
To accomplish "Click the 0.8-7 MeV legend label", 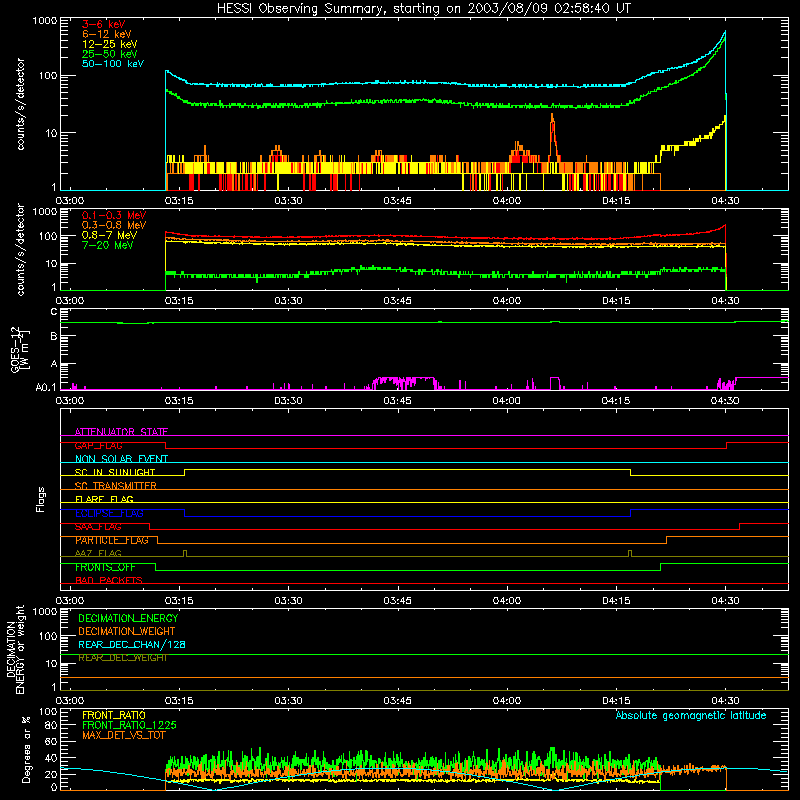I will point(109,235).
